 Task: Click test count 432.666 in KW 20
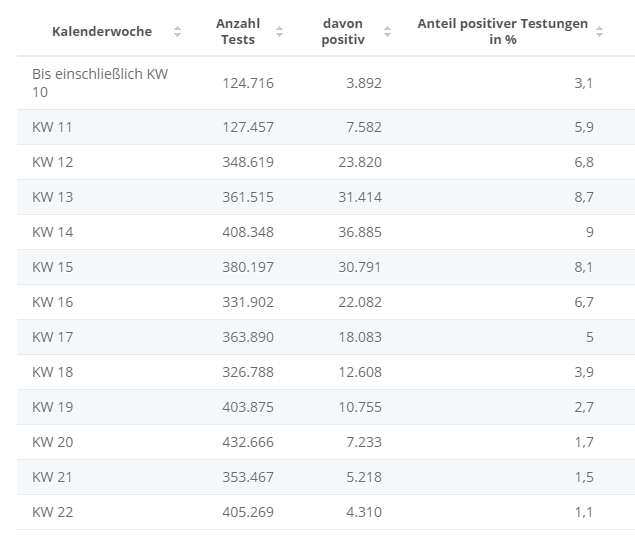point(247,442)
